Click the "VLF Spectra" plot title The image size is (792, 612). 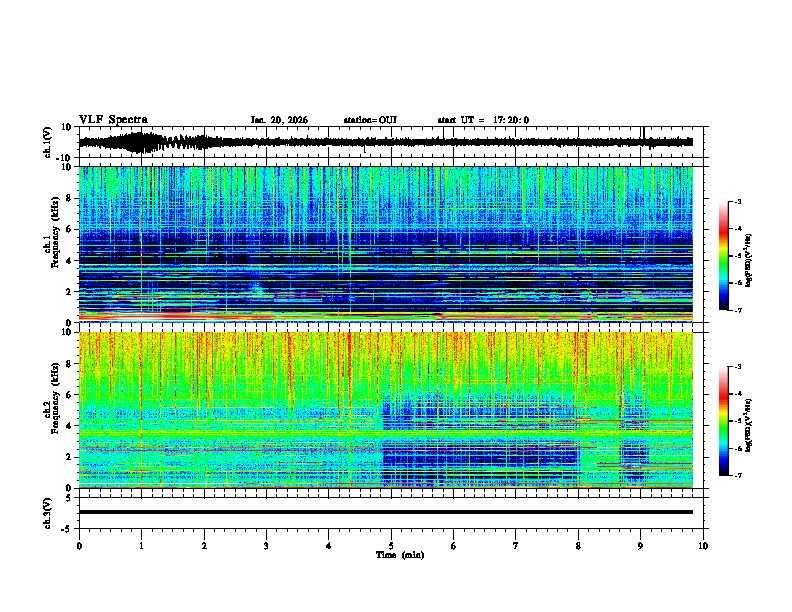point(113,120)
